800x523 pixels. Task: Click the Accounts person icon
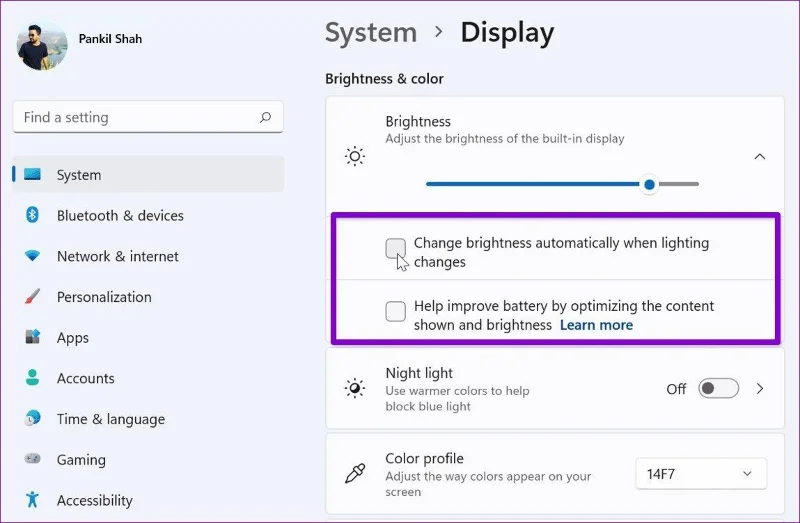(32, 378)
